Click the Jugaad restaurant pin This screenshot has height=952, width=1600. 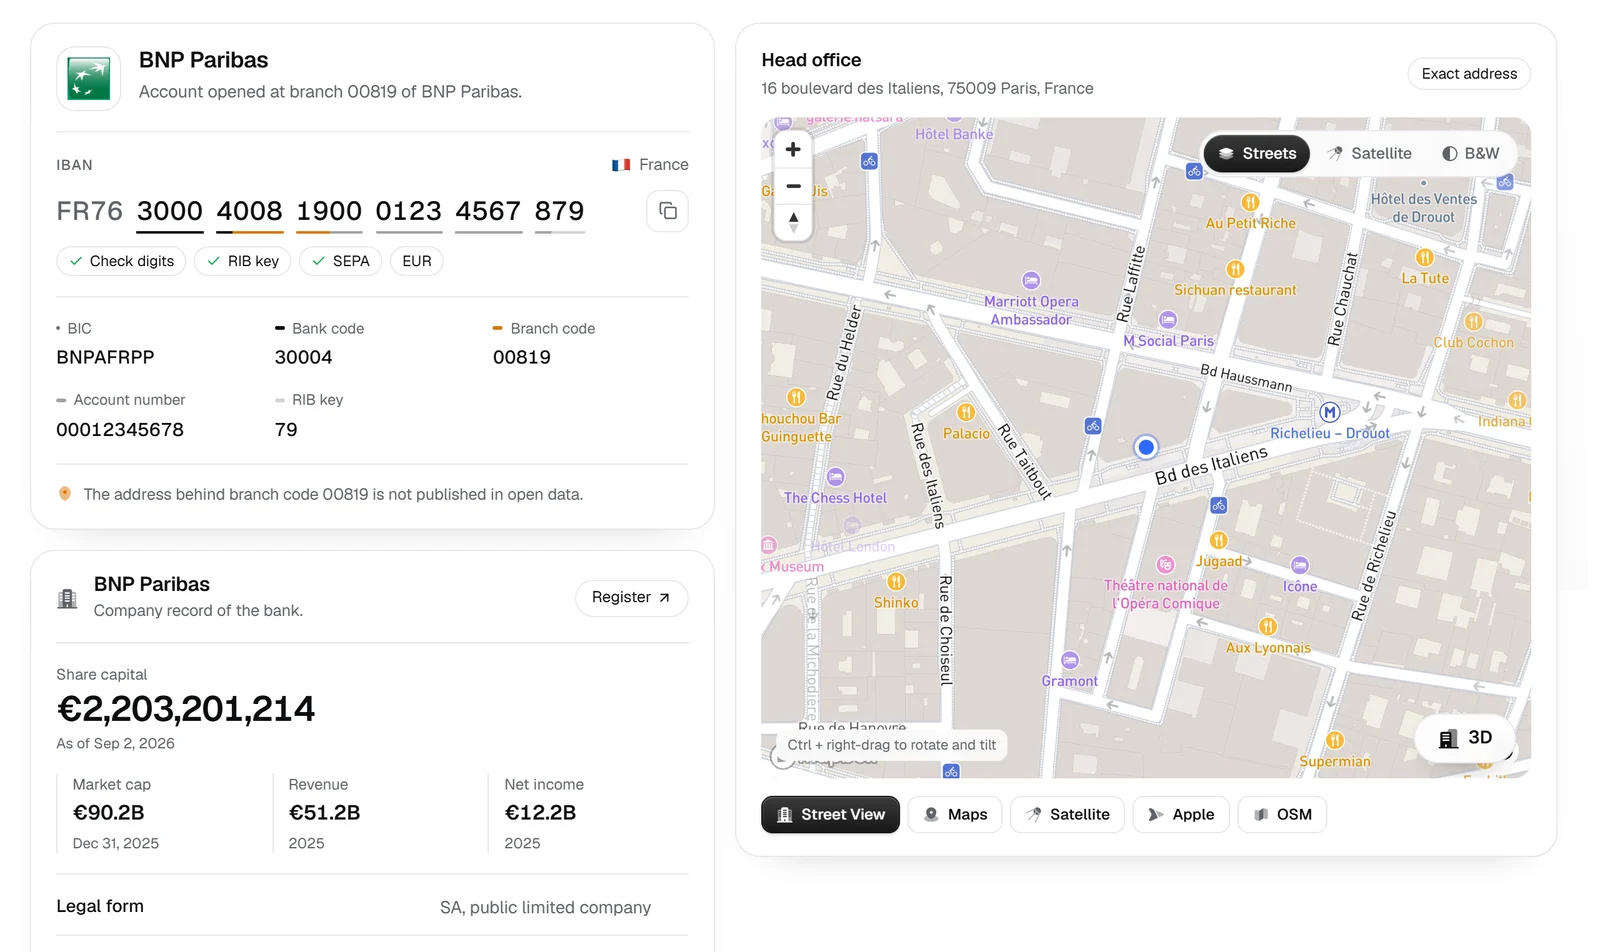pyautogui.click(x=1219, y=541)
